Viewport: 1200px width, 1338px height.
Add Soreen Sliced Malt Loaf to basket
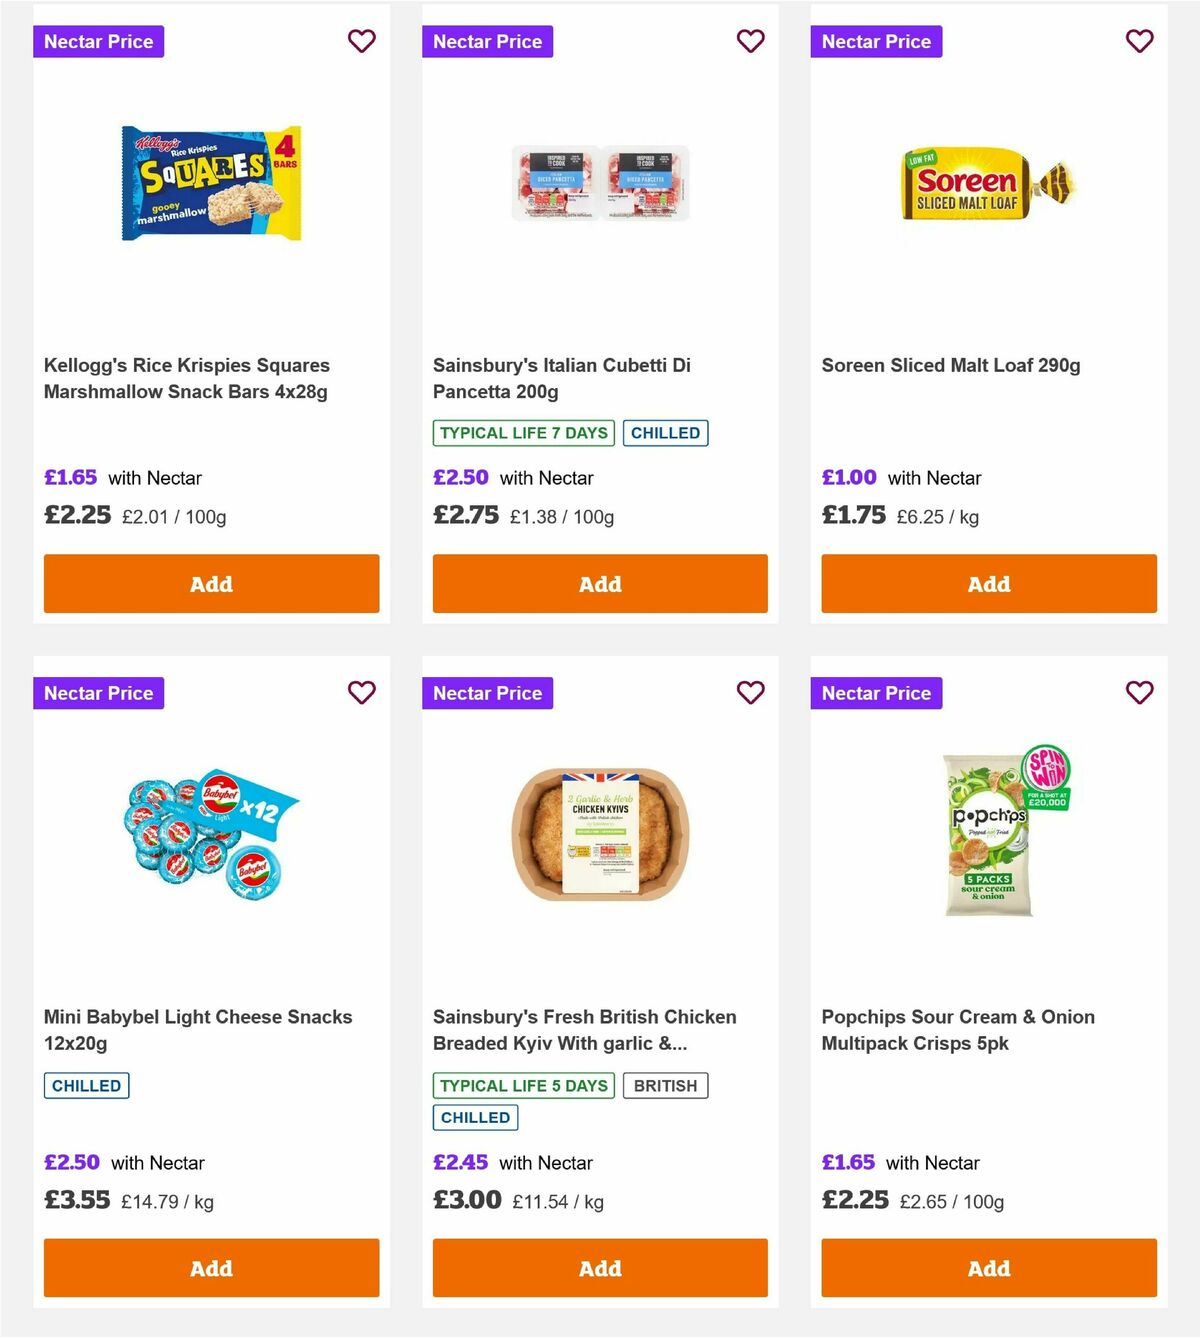click(988, 583)
